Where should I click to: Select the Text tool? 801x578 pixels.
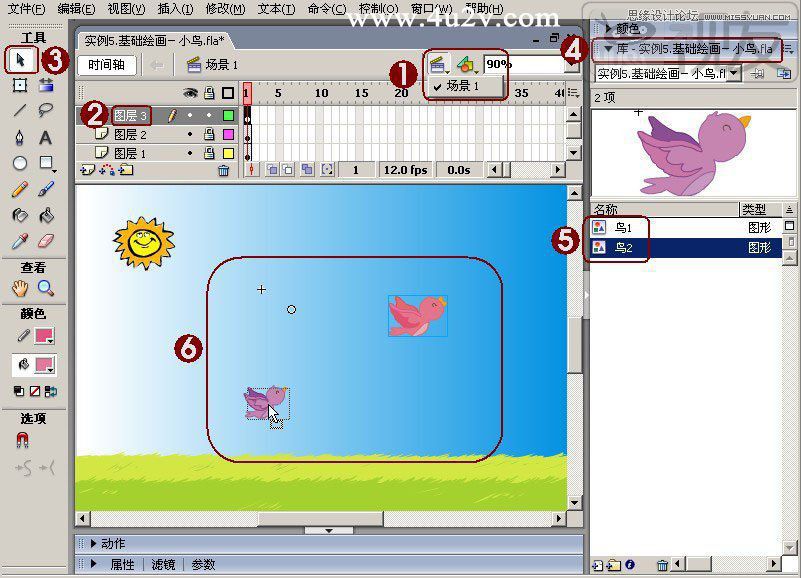(45, 137)
